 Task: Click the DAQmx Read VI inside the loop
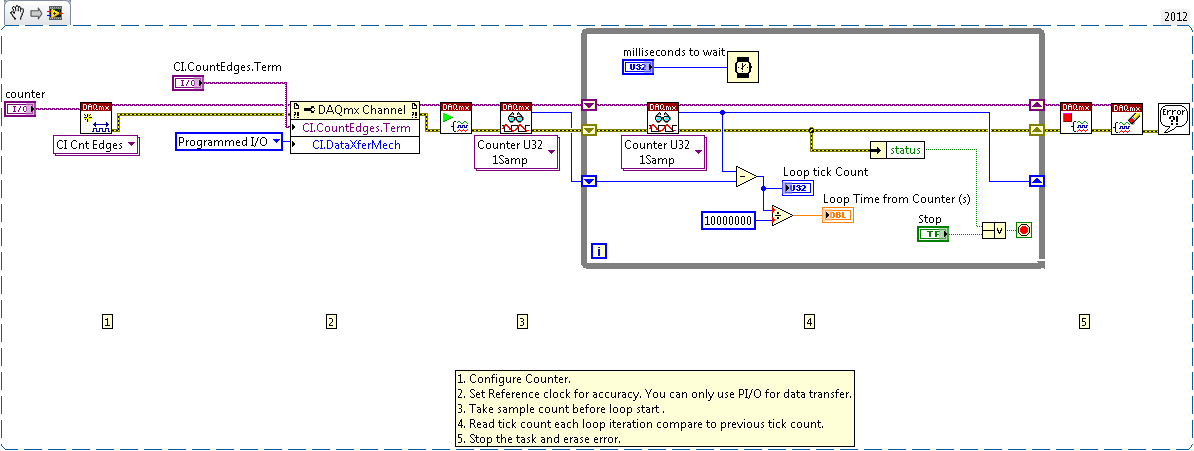pos(662,117)
